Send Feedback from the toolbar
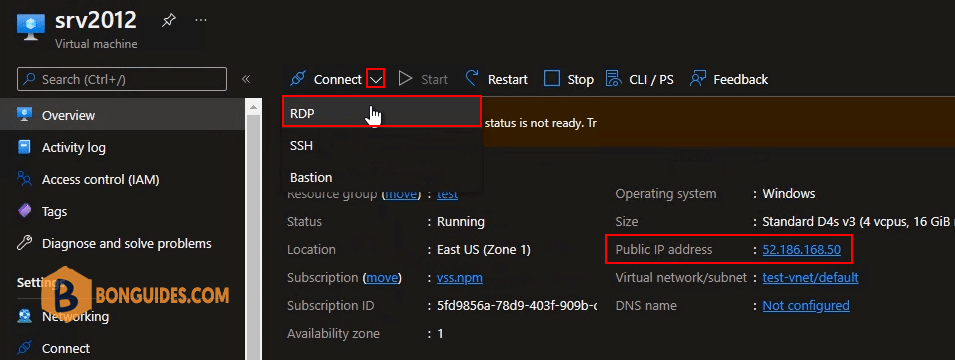This screenshot has height=360, width=955. 728,79
